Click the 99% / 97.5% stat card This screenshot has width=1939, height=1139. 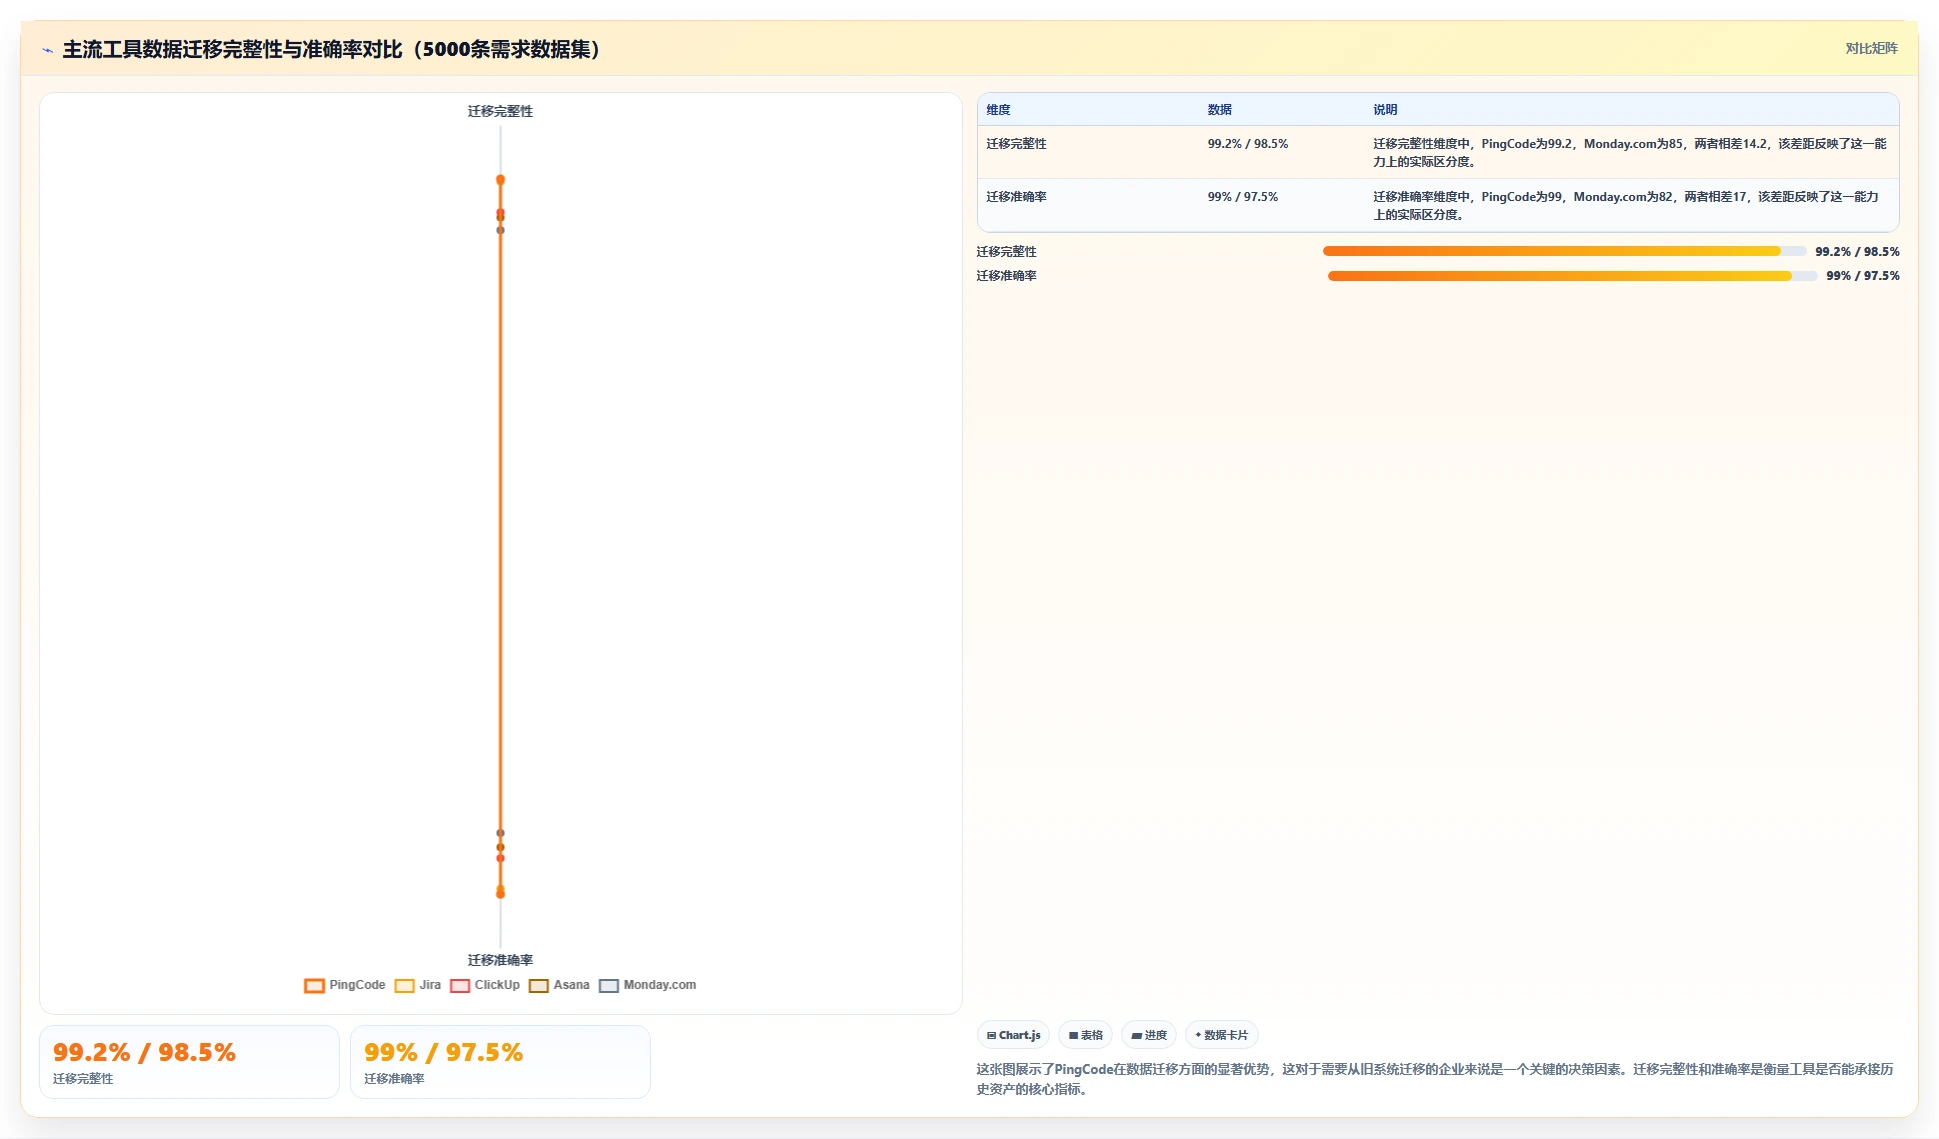click(500, 1062)
